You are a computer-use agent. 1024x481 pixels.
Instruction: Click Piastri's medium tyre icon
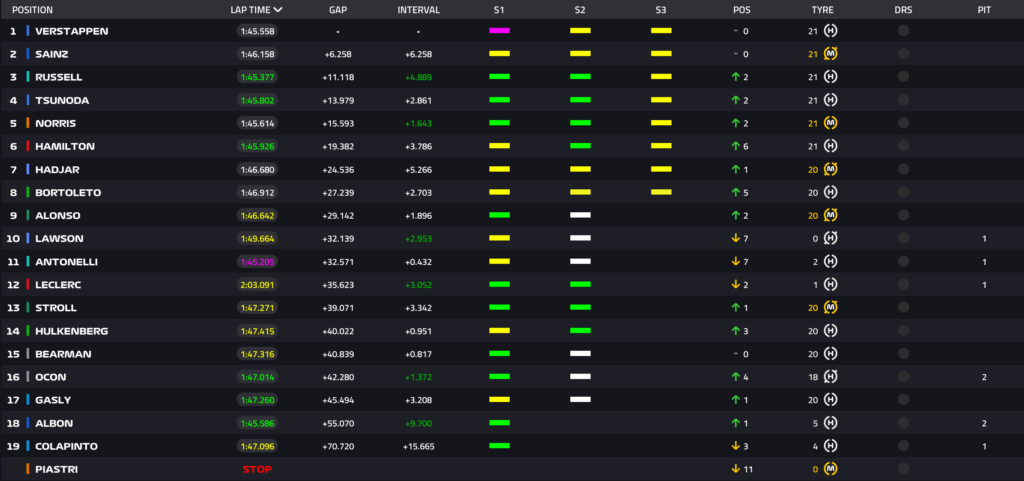coord(830,469)
